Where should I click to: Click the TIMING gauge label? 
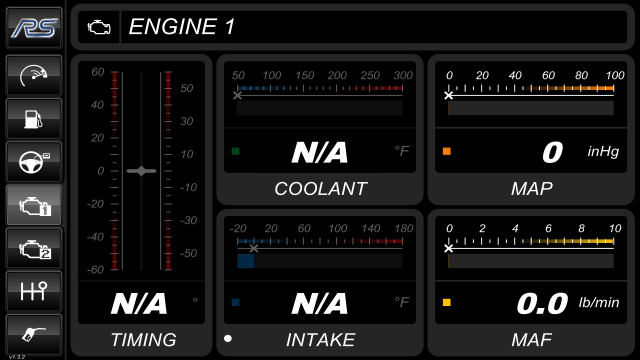tap(143, 340)
